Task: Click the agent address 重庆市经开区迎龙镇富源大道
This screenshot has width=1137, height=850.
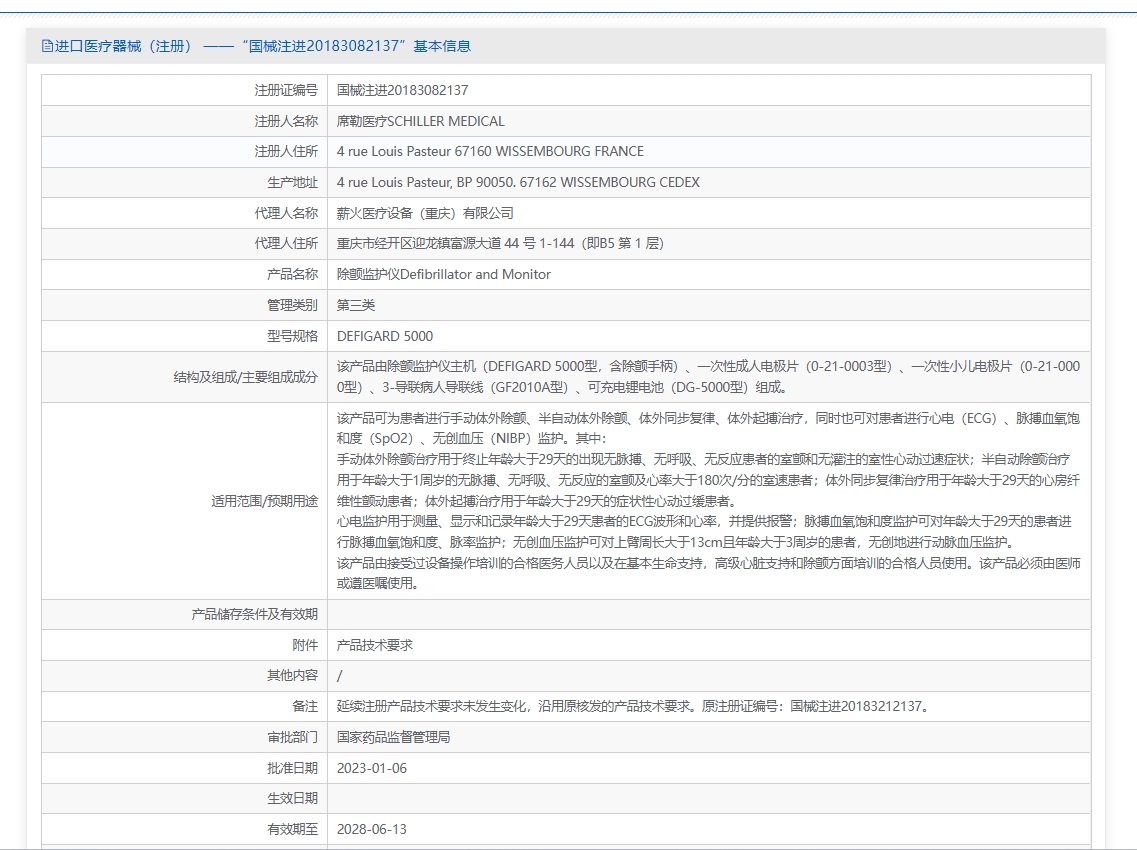Action: point(500,244)
